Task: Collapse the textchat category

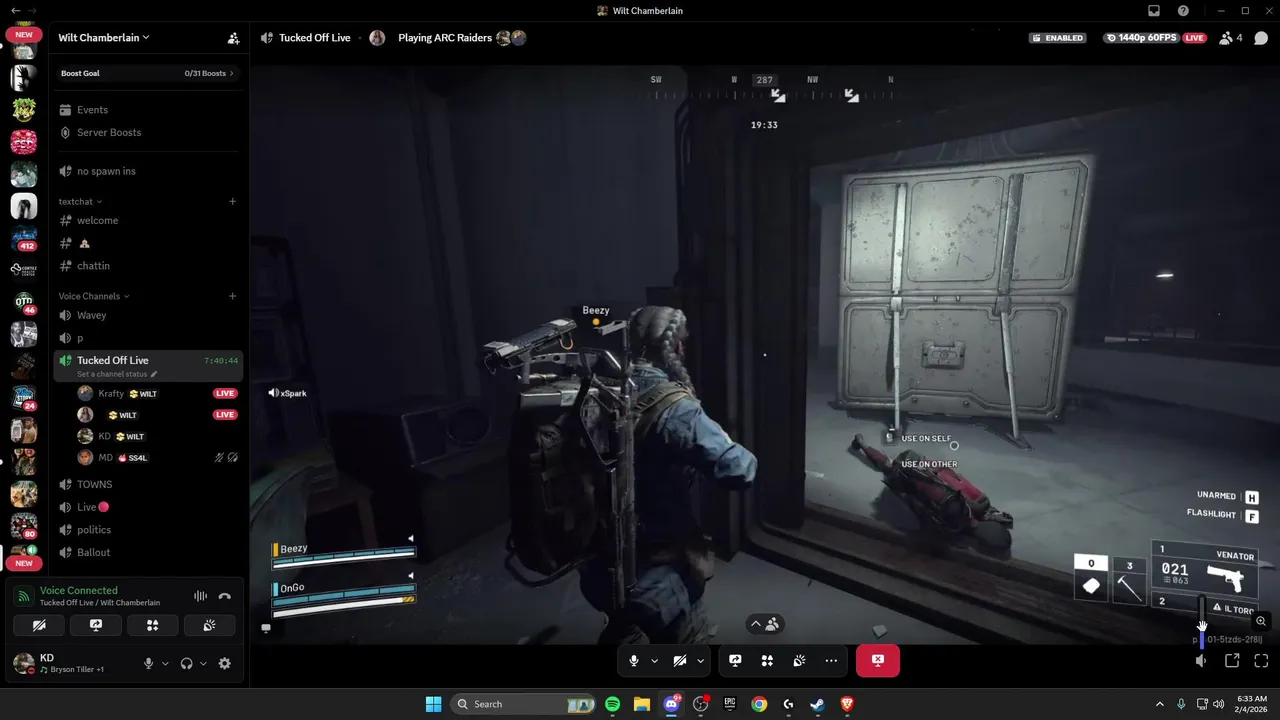Action: click(x=80, y=202)
